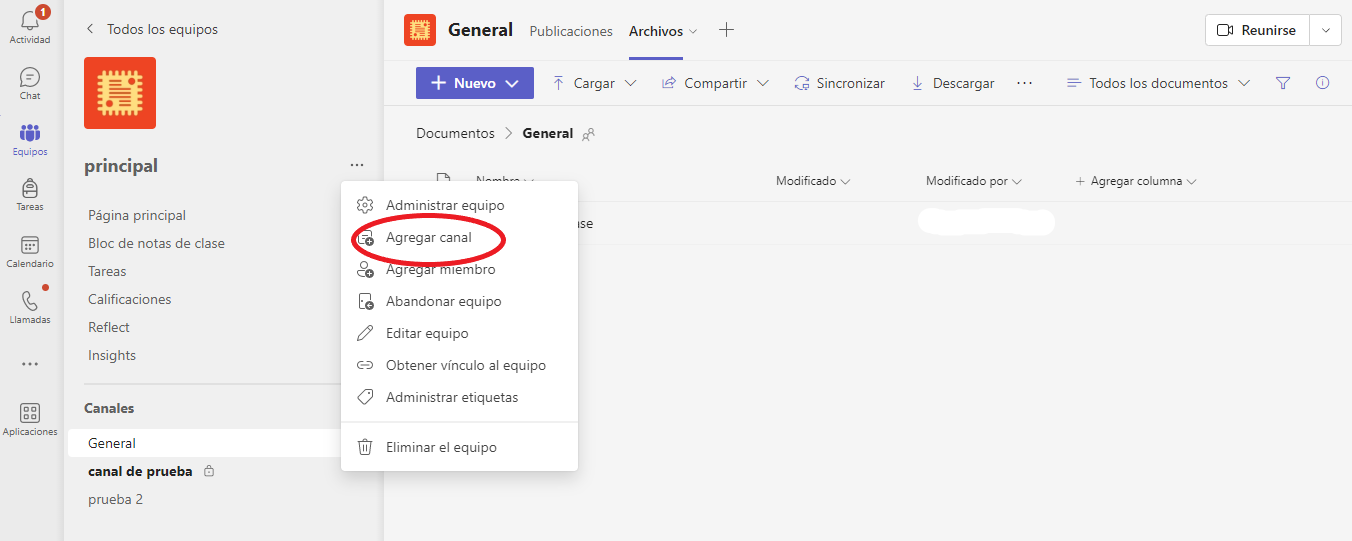Switch to the Publicaciones tab
The image size is (1352, 541).
570,32
